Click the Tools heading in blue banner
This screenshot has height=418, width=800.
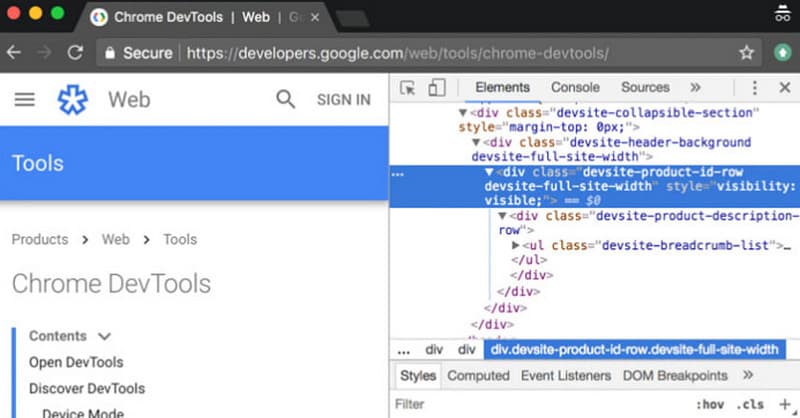click(38, 163)
